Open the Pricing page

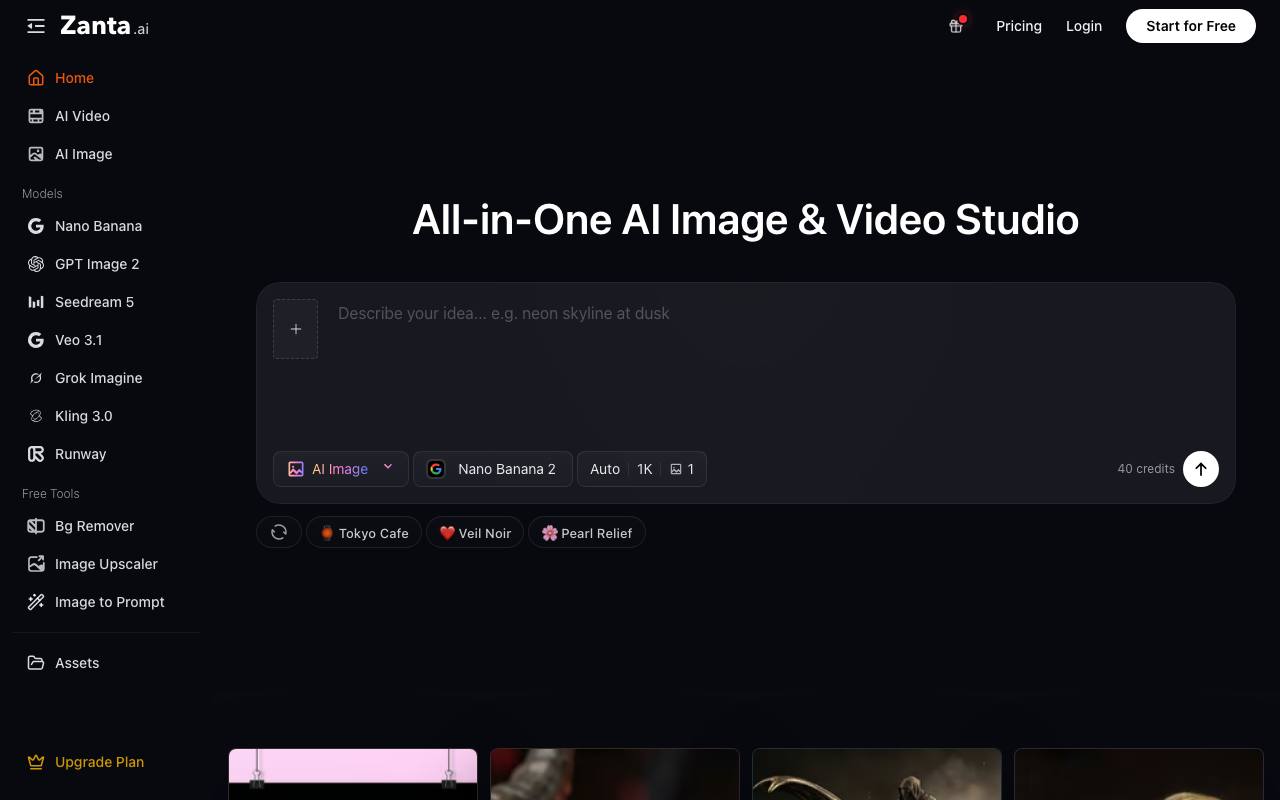[x=1019, y=26]
